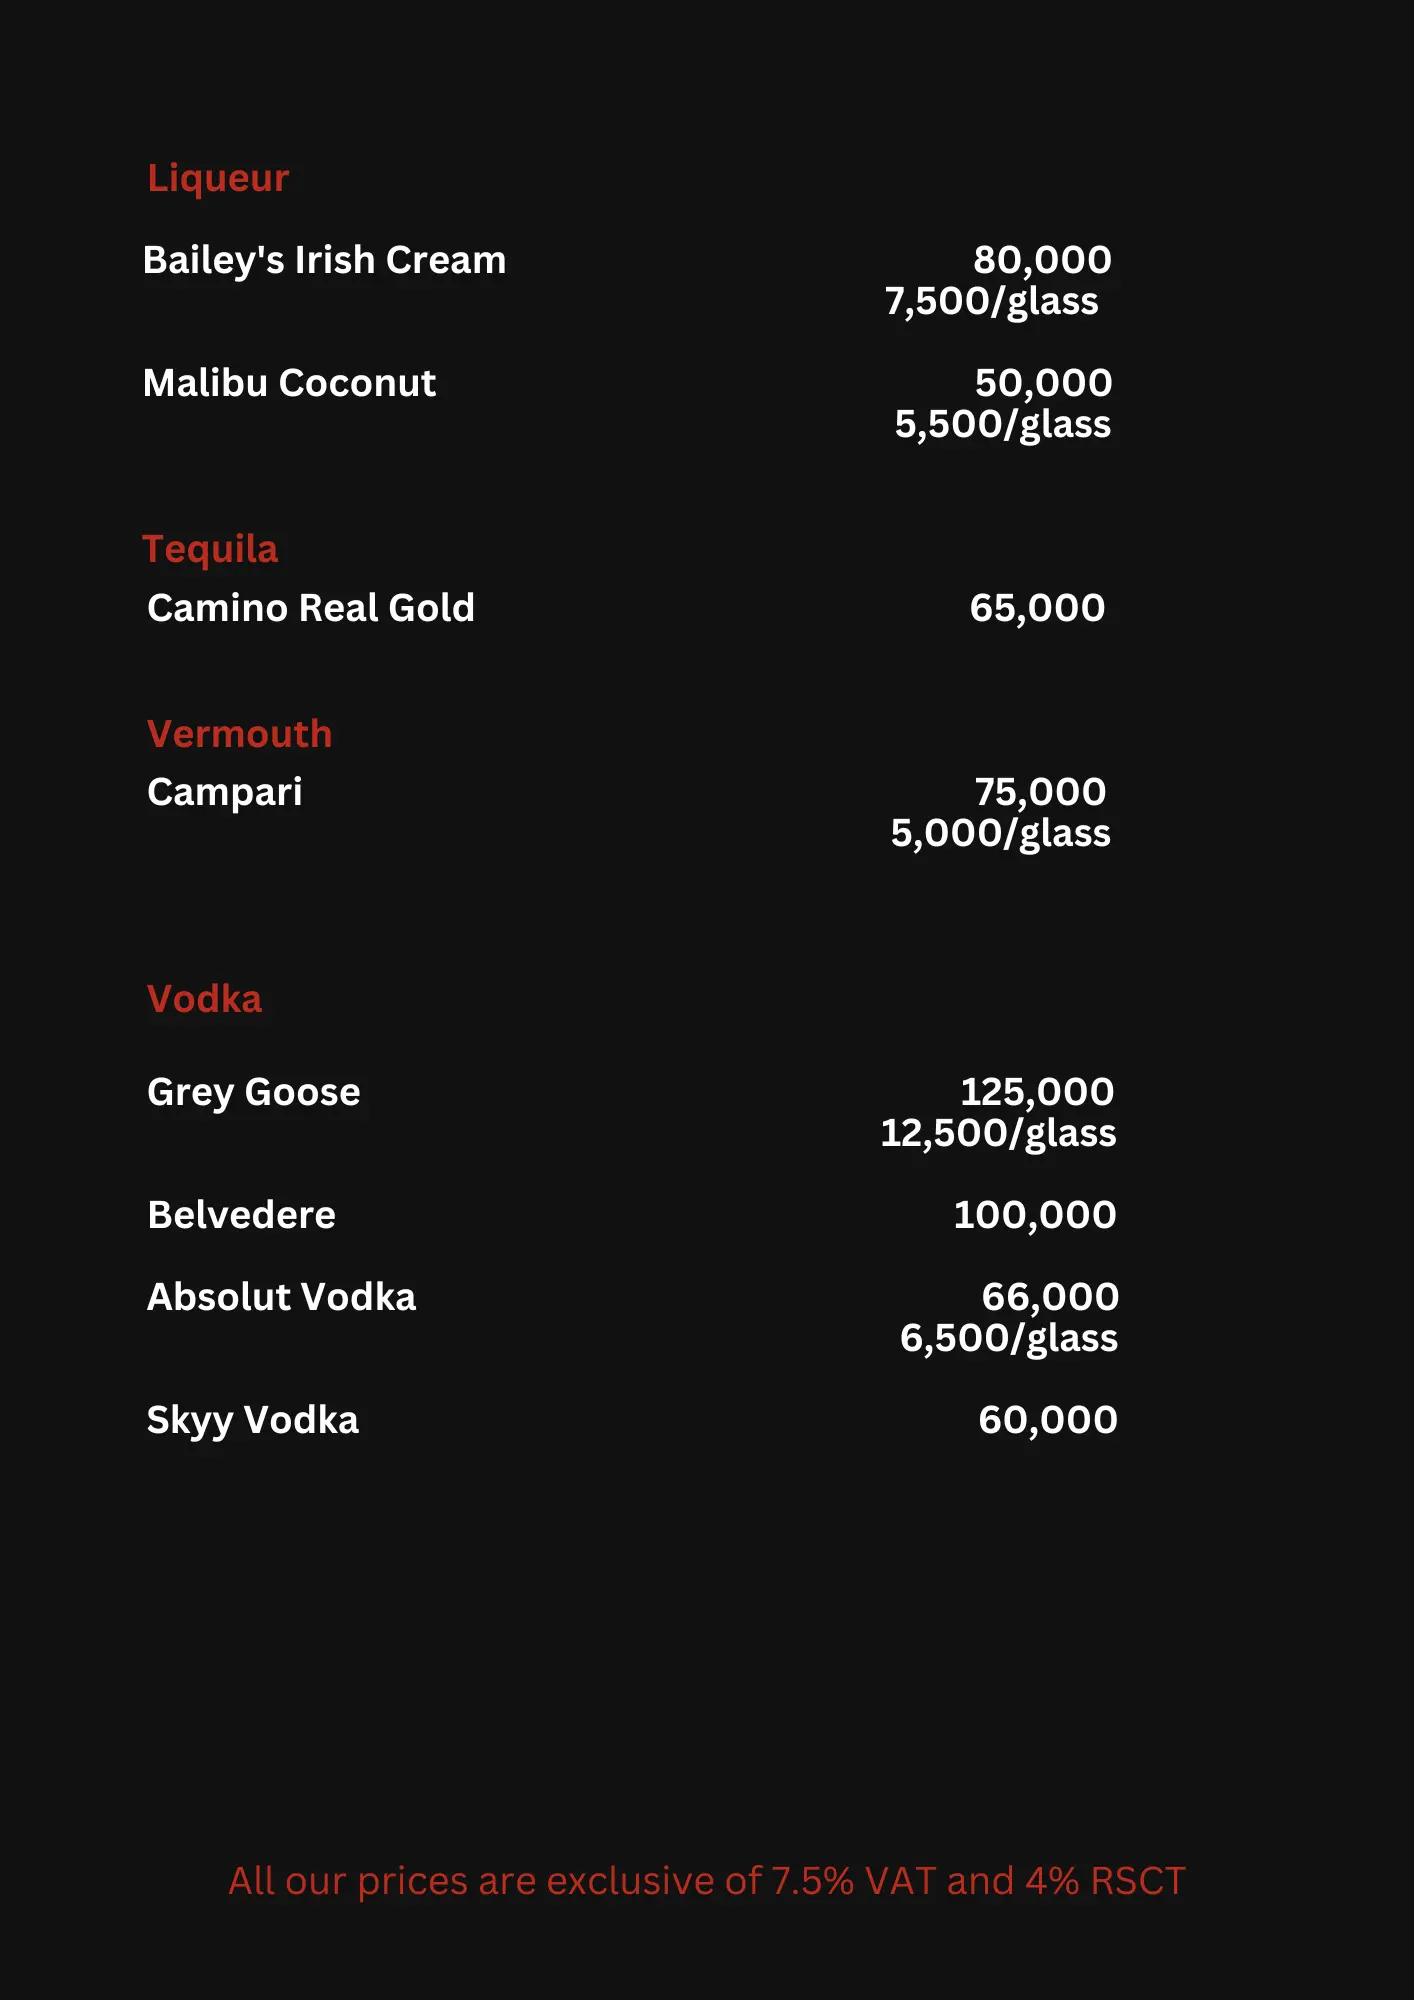This screenshot has width=1414, height=2000.
Task: Select the Malibu Coconut menu item
Action: [x=289, y=383]
